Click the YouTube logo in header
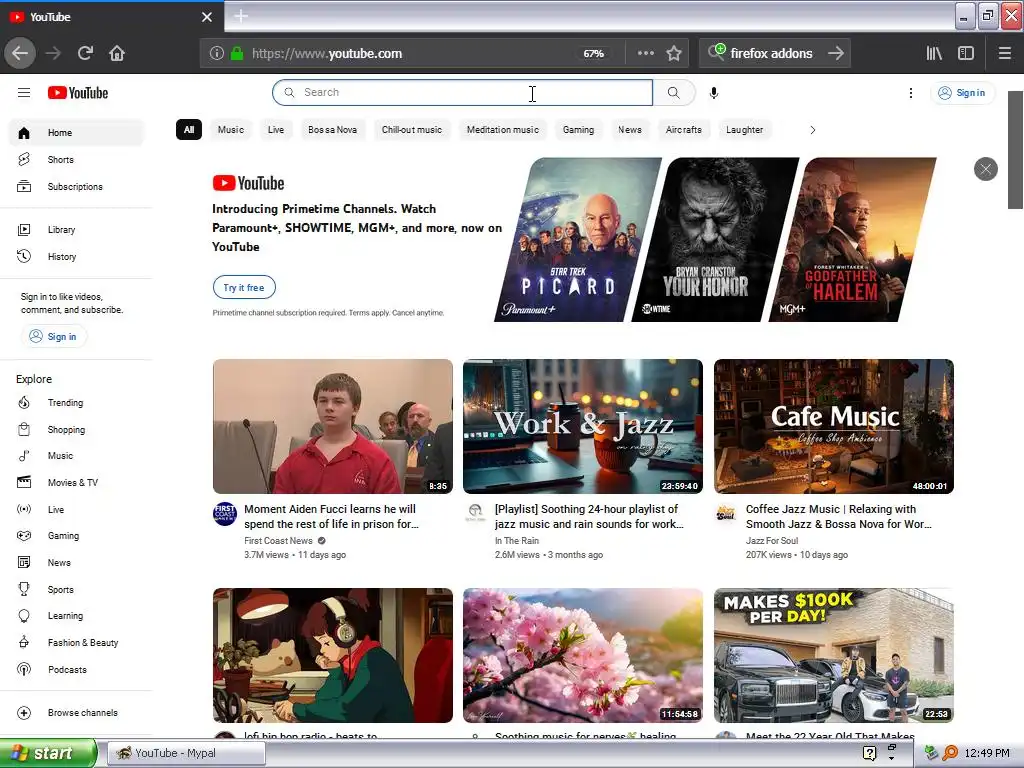 (x=78, y=93)
